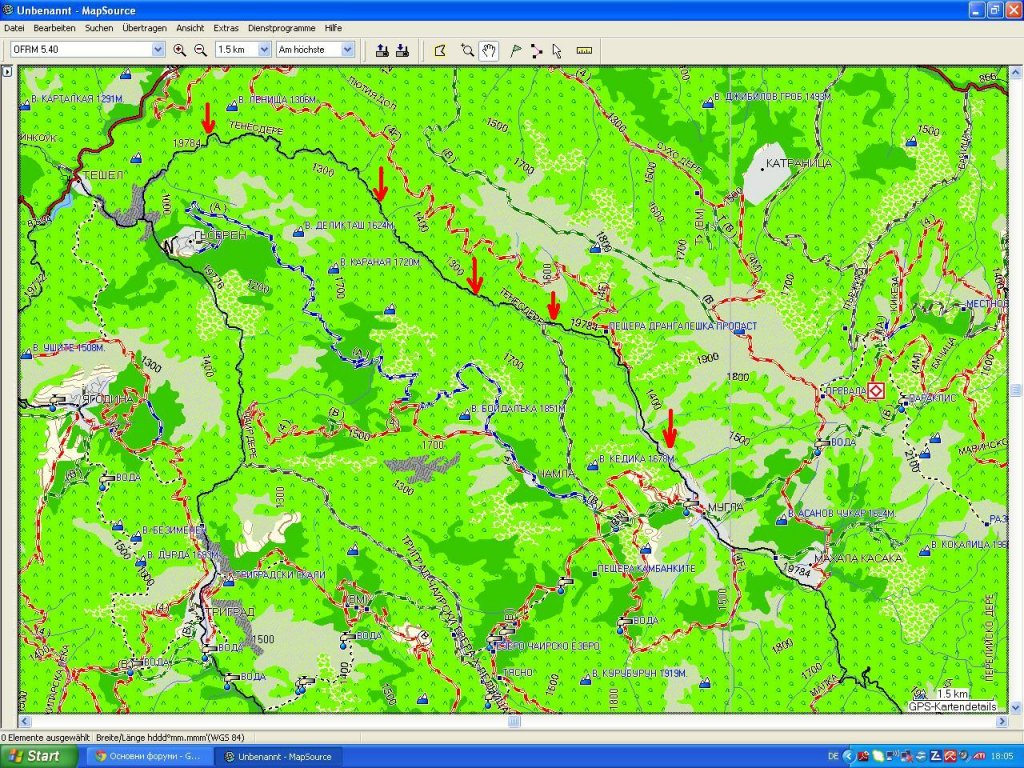
Task: Select the distance measure ruler tool
Action: coord(585,49)
